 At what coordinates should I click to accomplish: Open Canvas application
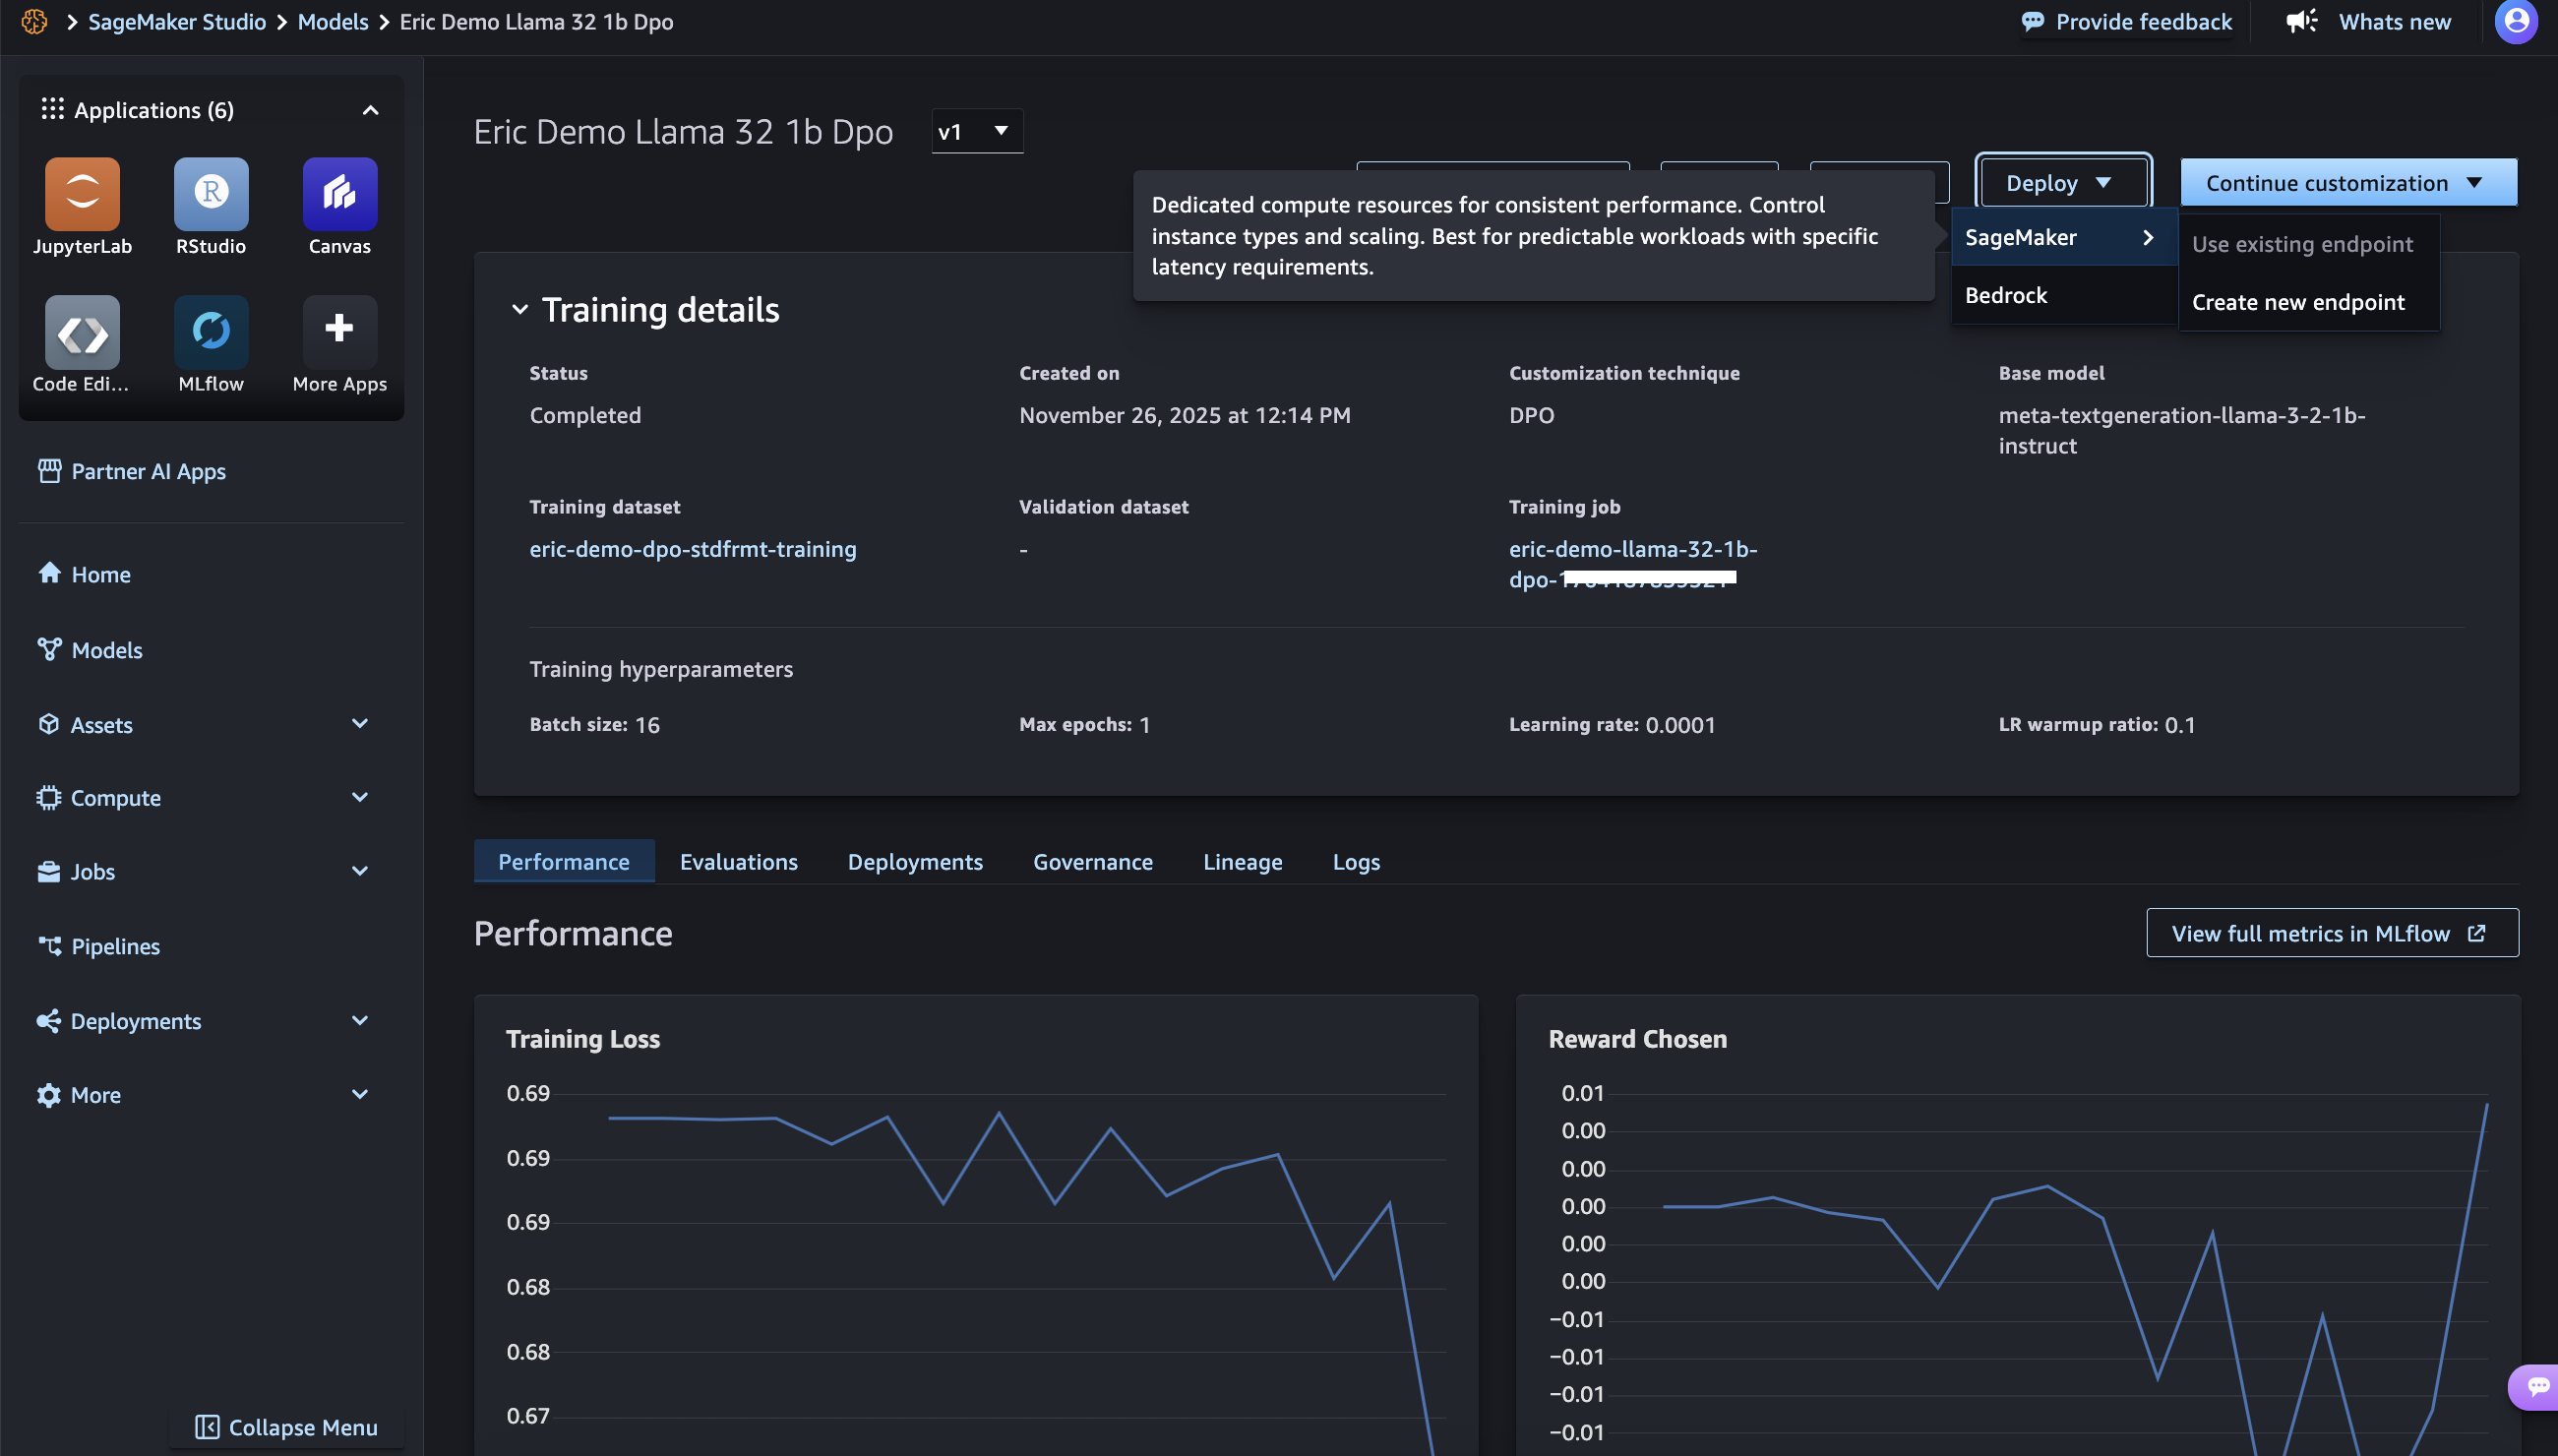pos(340,193)
